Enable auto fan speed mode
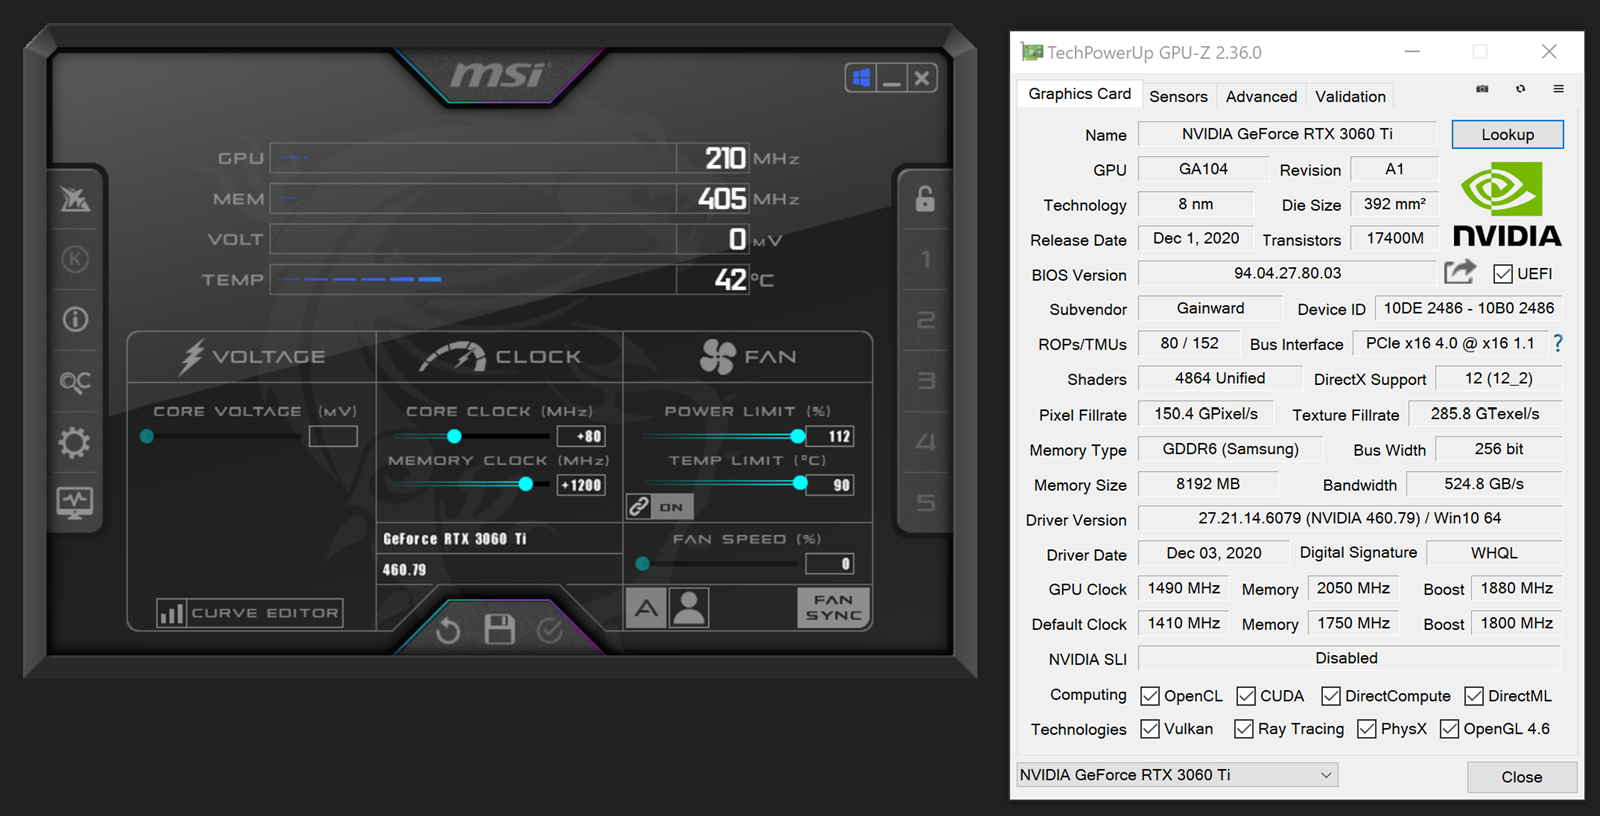1600x816 pixels. pyautogui.click(x=646, y=607)
